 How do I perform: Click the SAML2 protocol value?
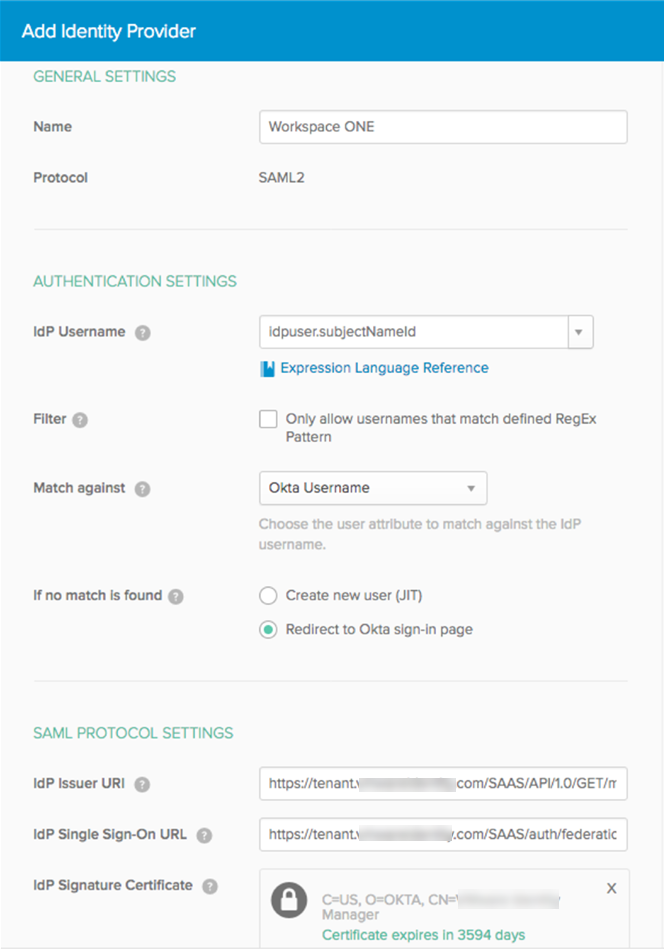tap(281, 178)
